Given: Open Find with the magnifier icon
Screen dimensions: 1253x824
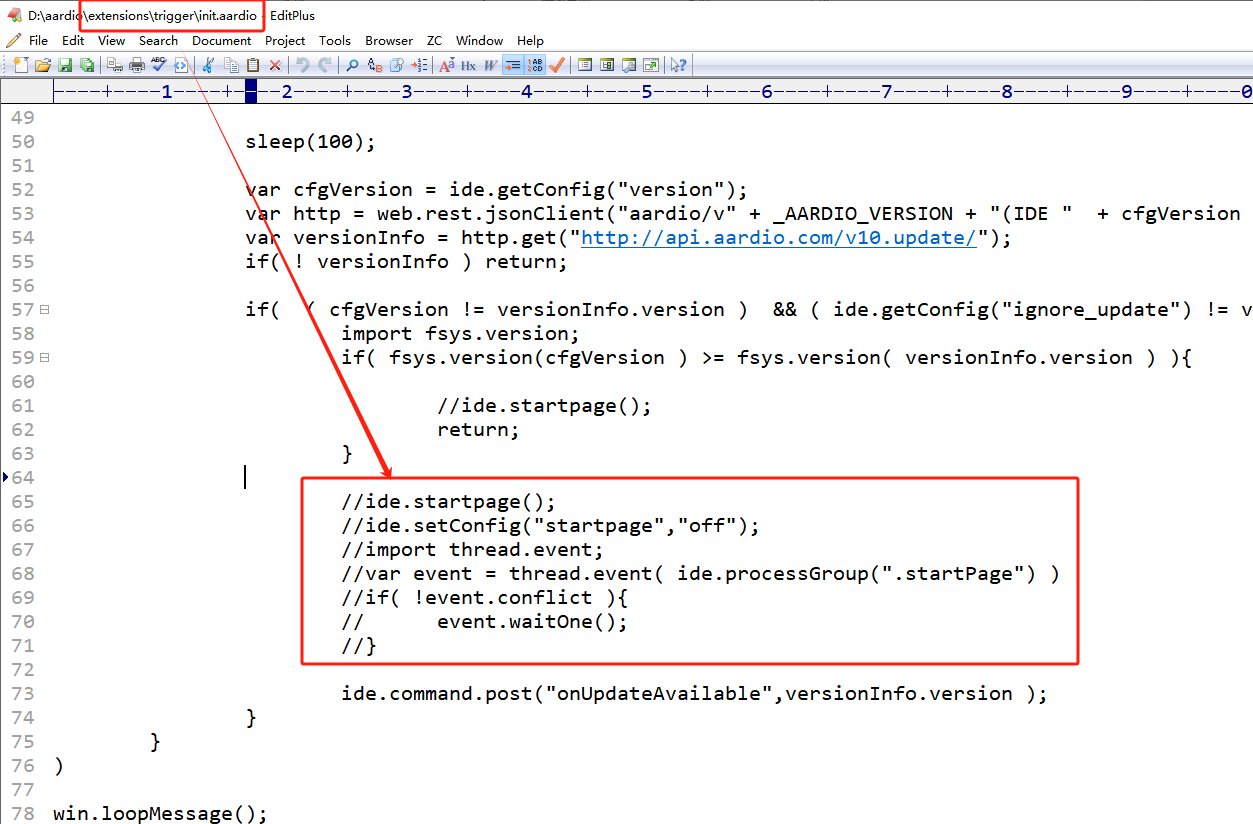Looking at the screenshot, I should click(x=352, y=65).
